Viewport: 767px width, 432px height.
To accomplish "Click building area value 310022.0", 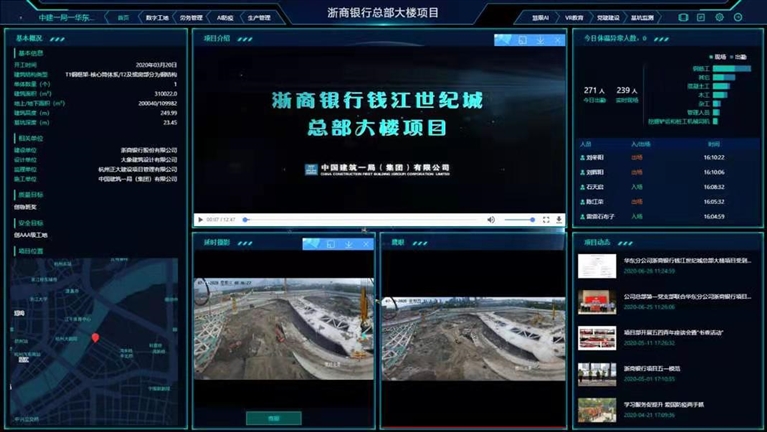I will pyautogui.click(x=166, y=93).
